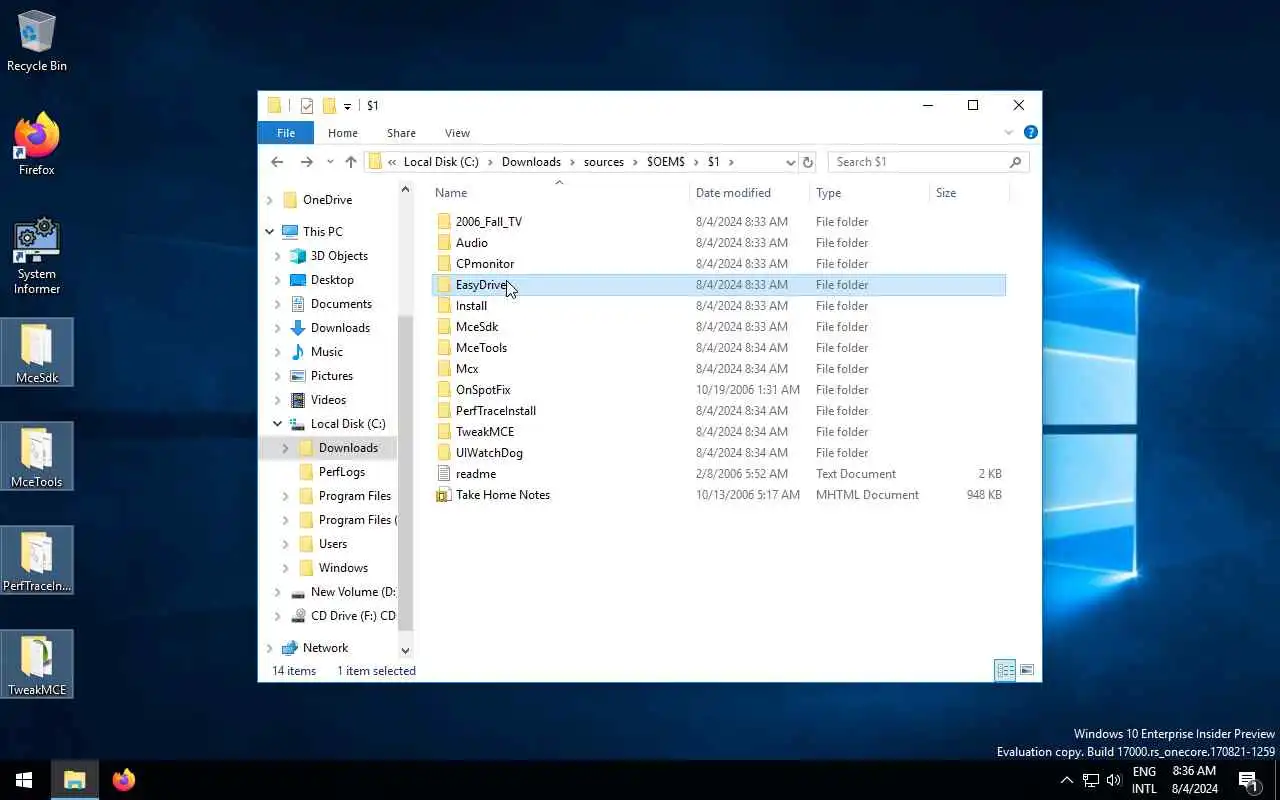Sort by the Size column header
This screenshot has width=1280, height=800.
click(x=969, y=193)
